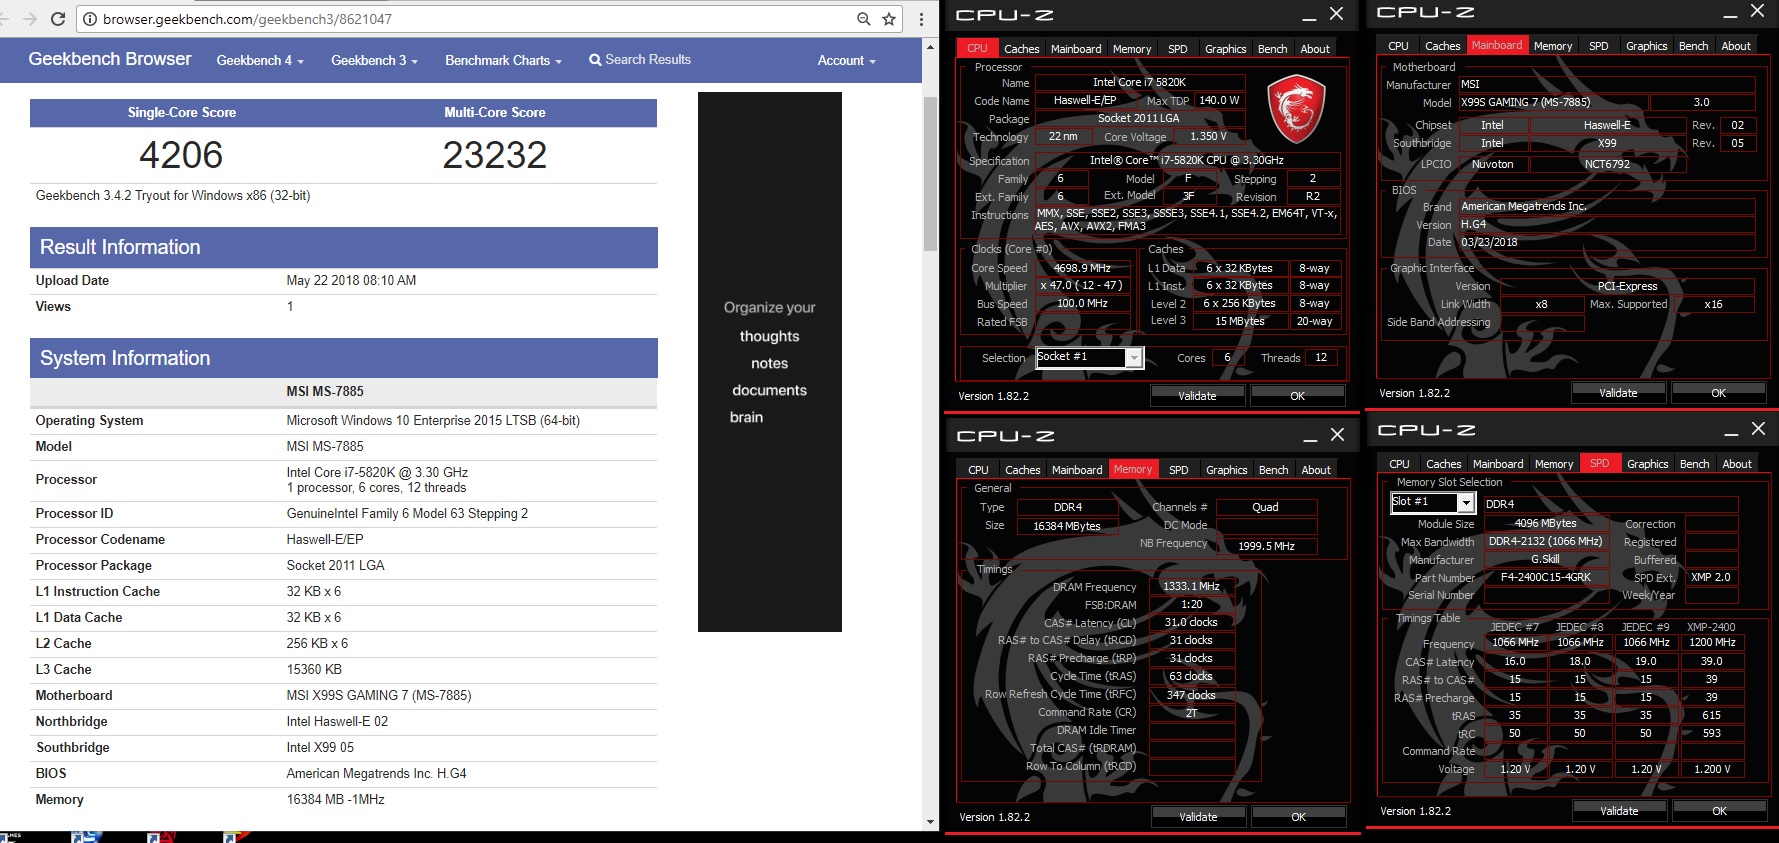The height and width of the screenshot is (843, 1779).
Task: Reload the Geekbench page
Action: (58, 19)
